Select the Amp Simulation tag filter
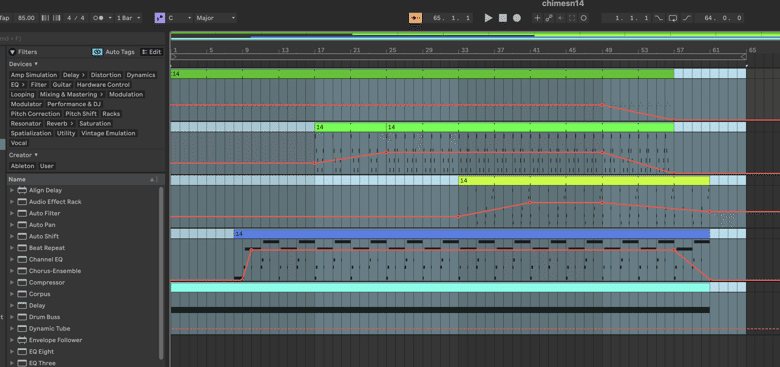 [x=34, y=75]
